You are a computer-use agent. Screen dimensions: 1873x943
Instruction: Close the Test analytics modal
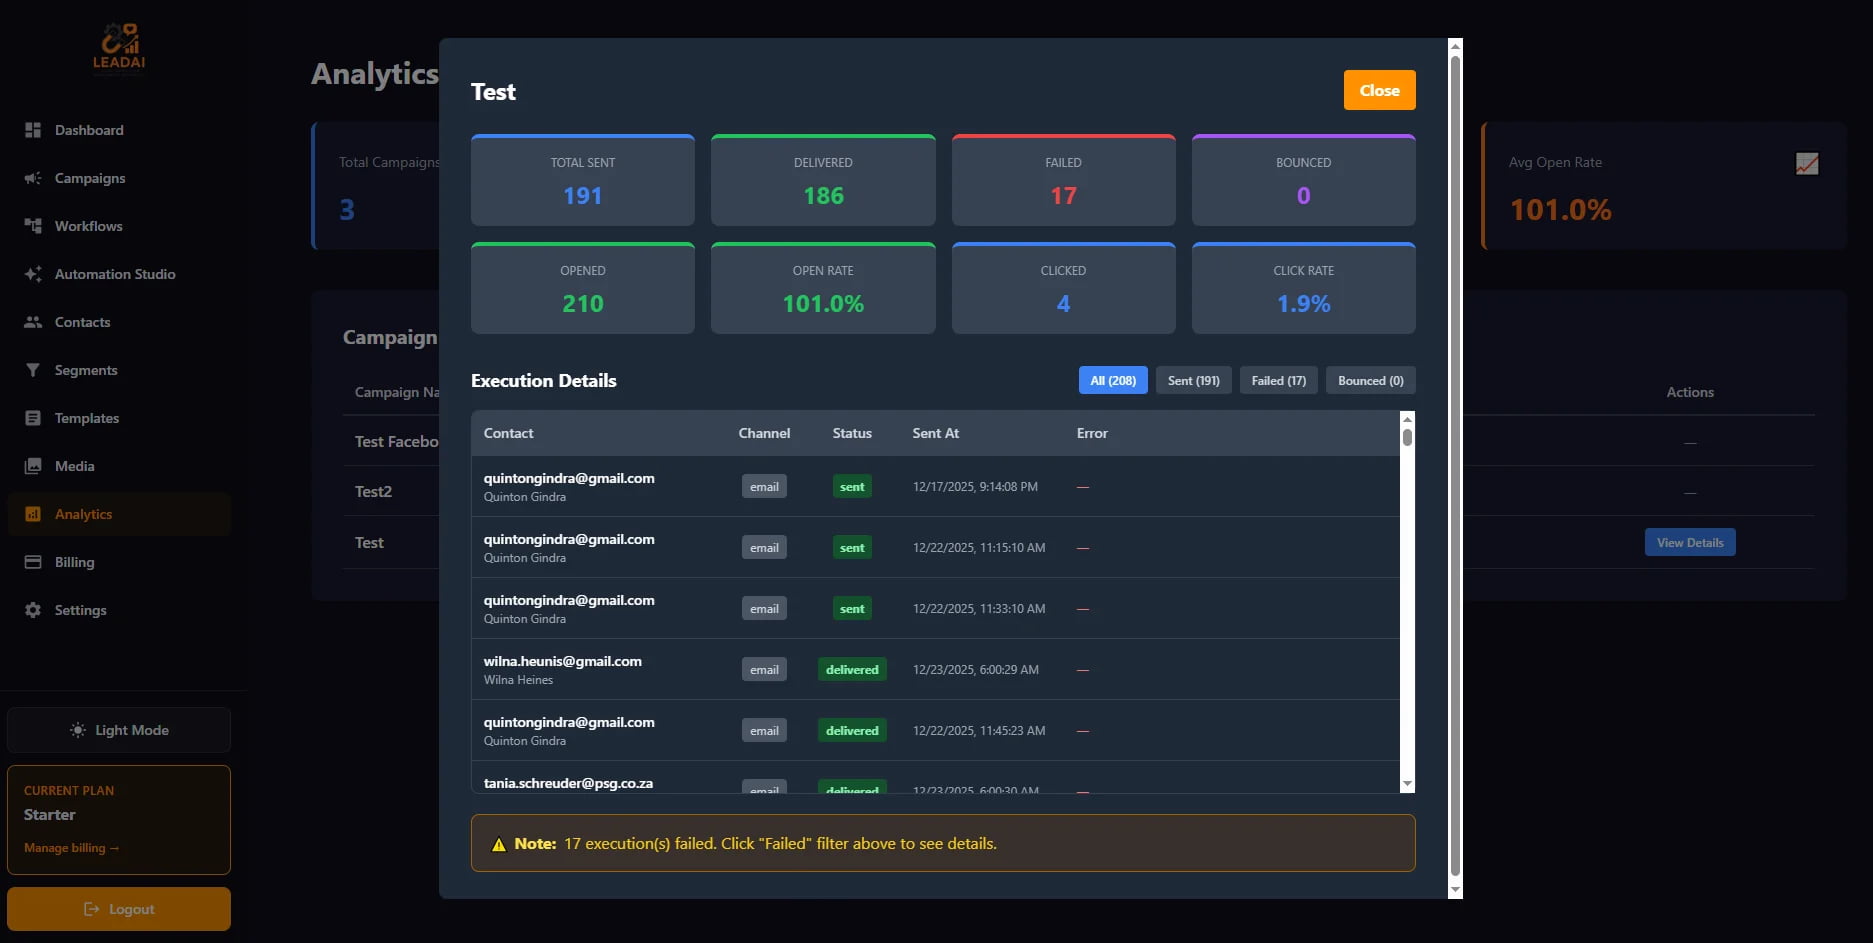pyautogui.click(x=1379, y=90)
